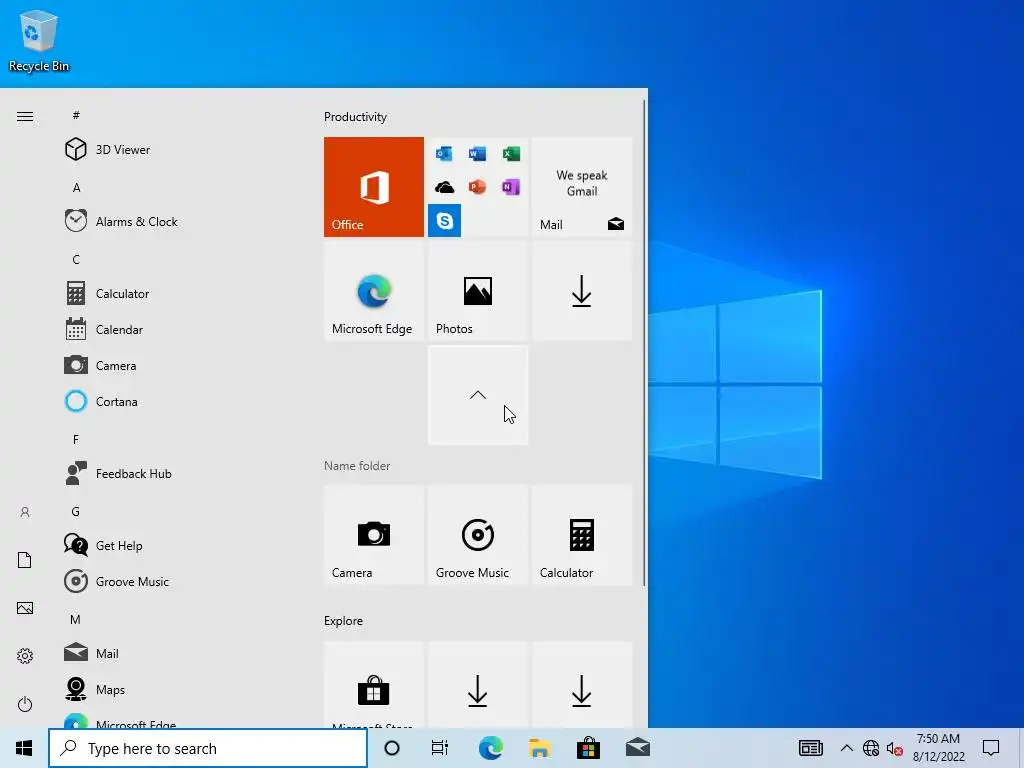Click the Start menu tiles scrollbar
This screenshot has width=1024, height=768.
645,343
